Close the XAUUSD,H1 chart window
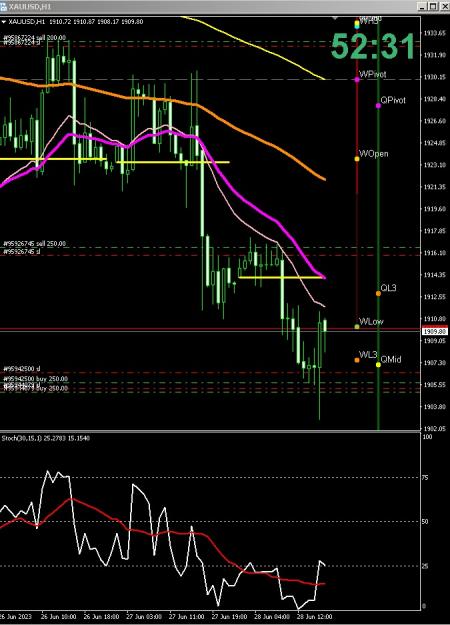This screenshot has width=450, height=625. click(443, 6)
